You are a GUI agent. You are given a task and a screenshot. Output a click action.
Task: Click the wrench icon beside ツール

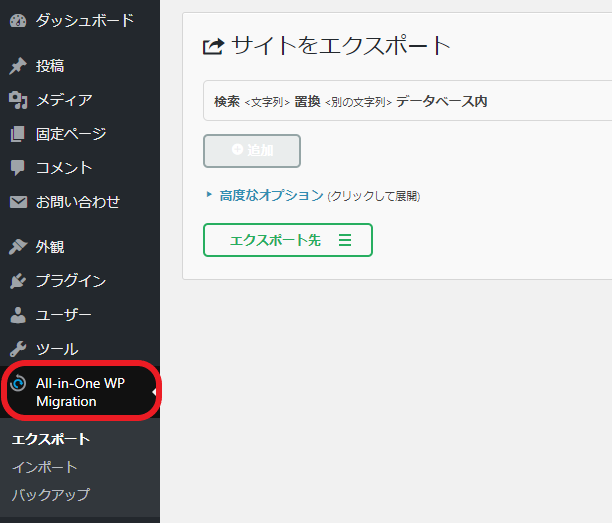click(x=18, y=349)
